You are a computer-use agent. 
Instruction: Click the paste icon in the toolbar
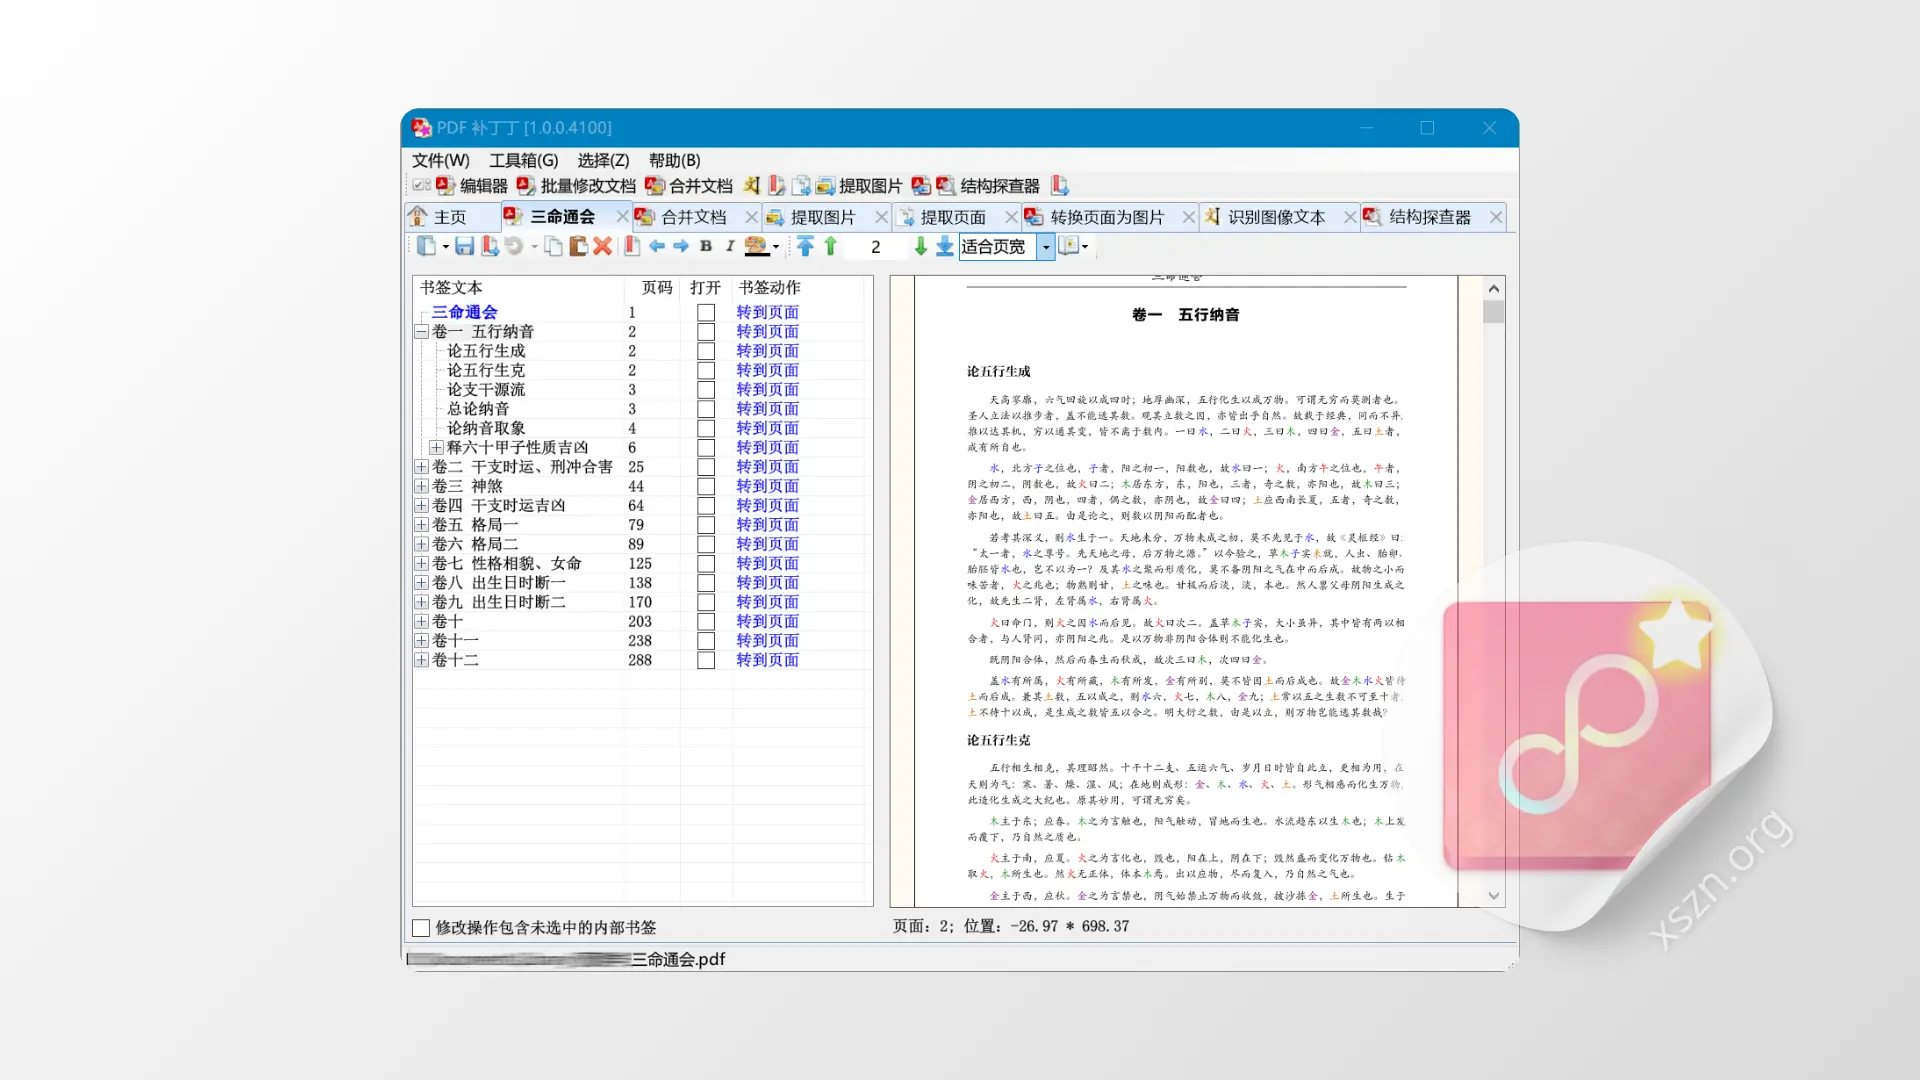pyautogui.click(x=578, y=247)
